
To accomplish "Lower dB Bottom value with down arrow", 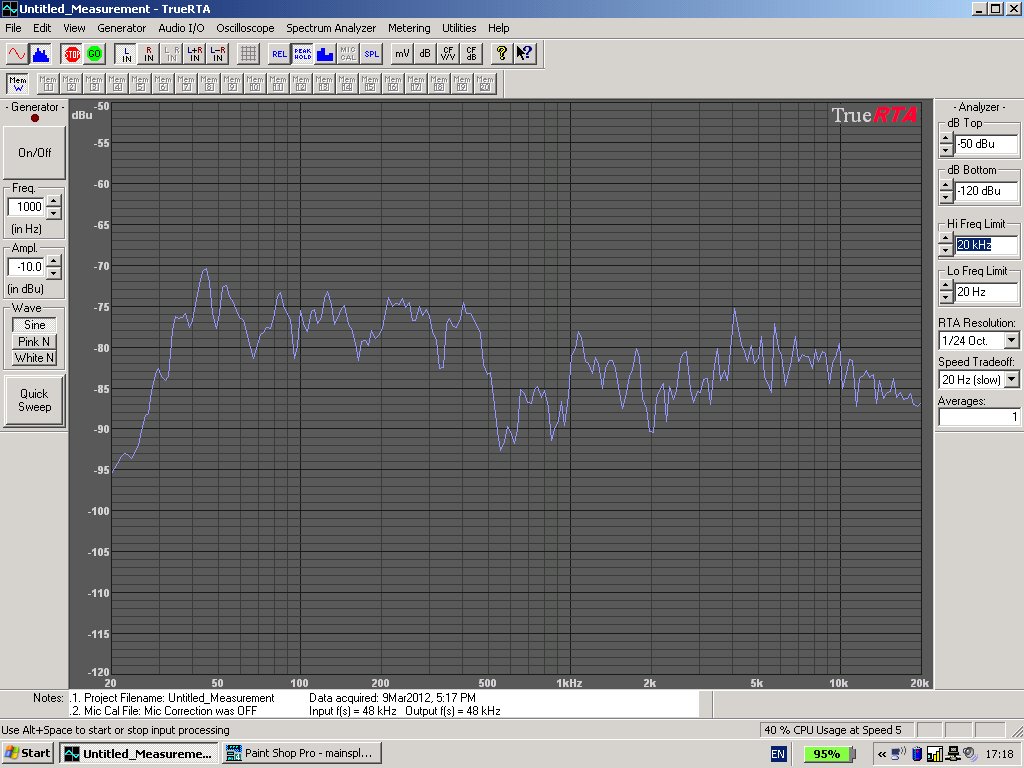I will coord(946,197).
